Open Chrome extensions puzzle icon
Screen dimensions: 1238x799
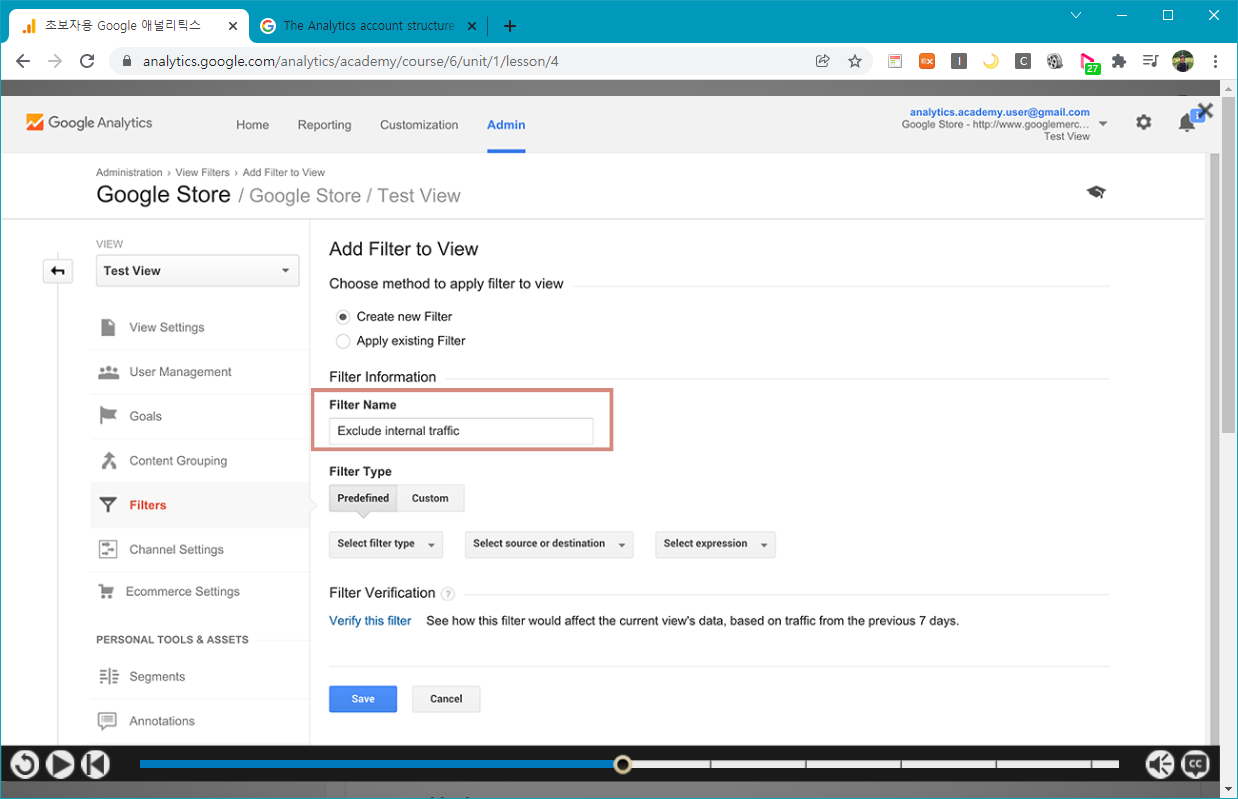point(1119,61)
